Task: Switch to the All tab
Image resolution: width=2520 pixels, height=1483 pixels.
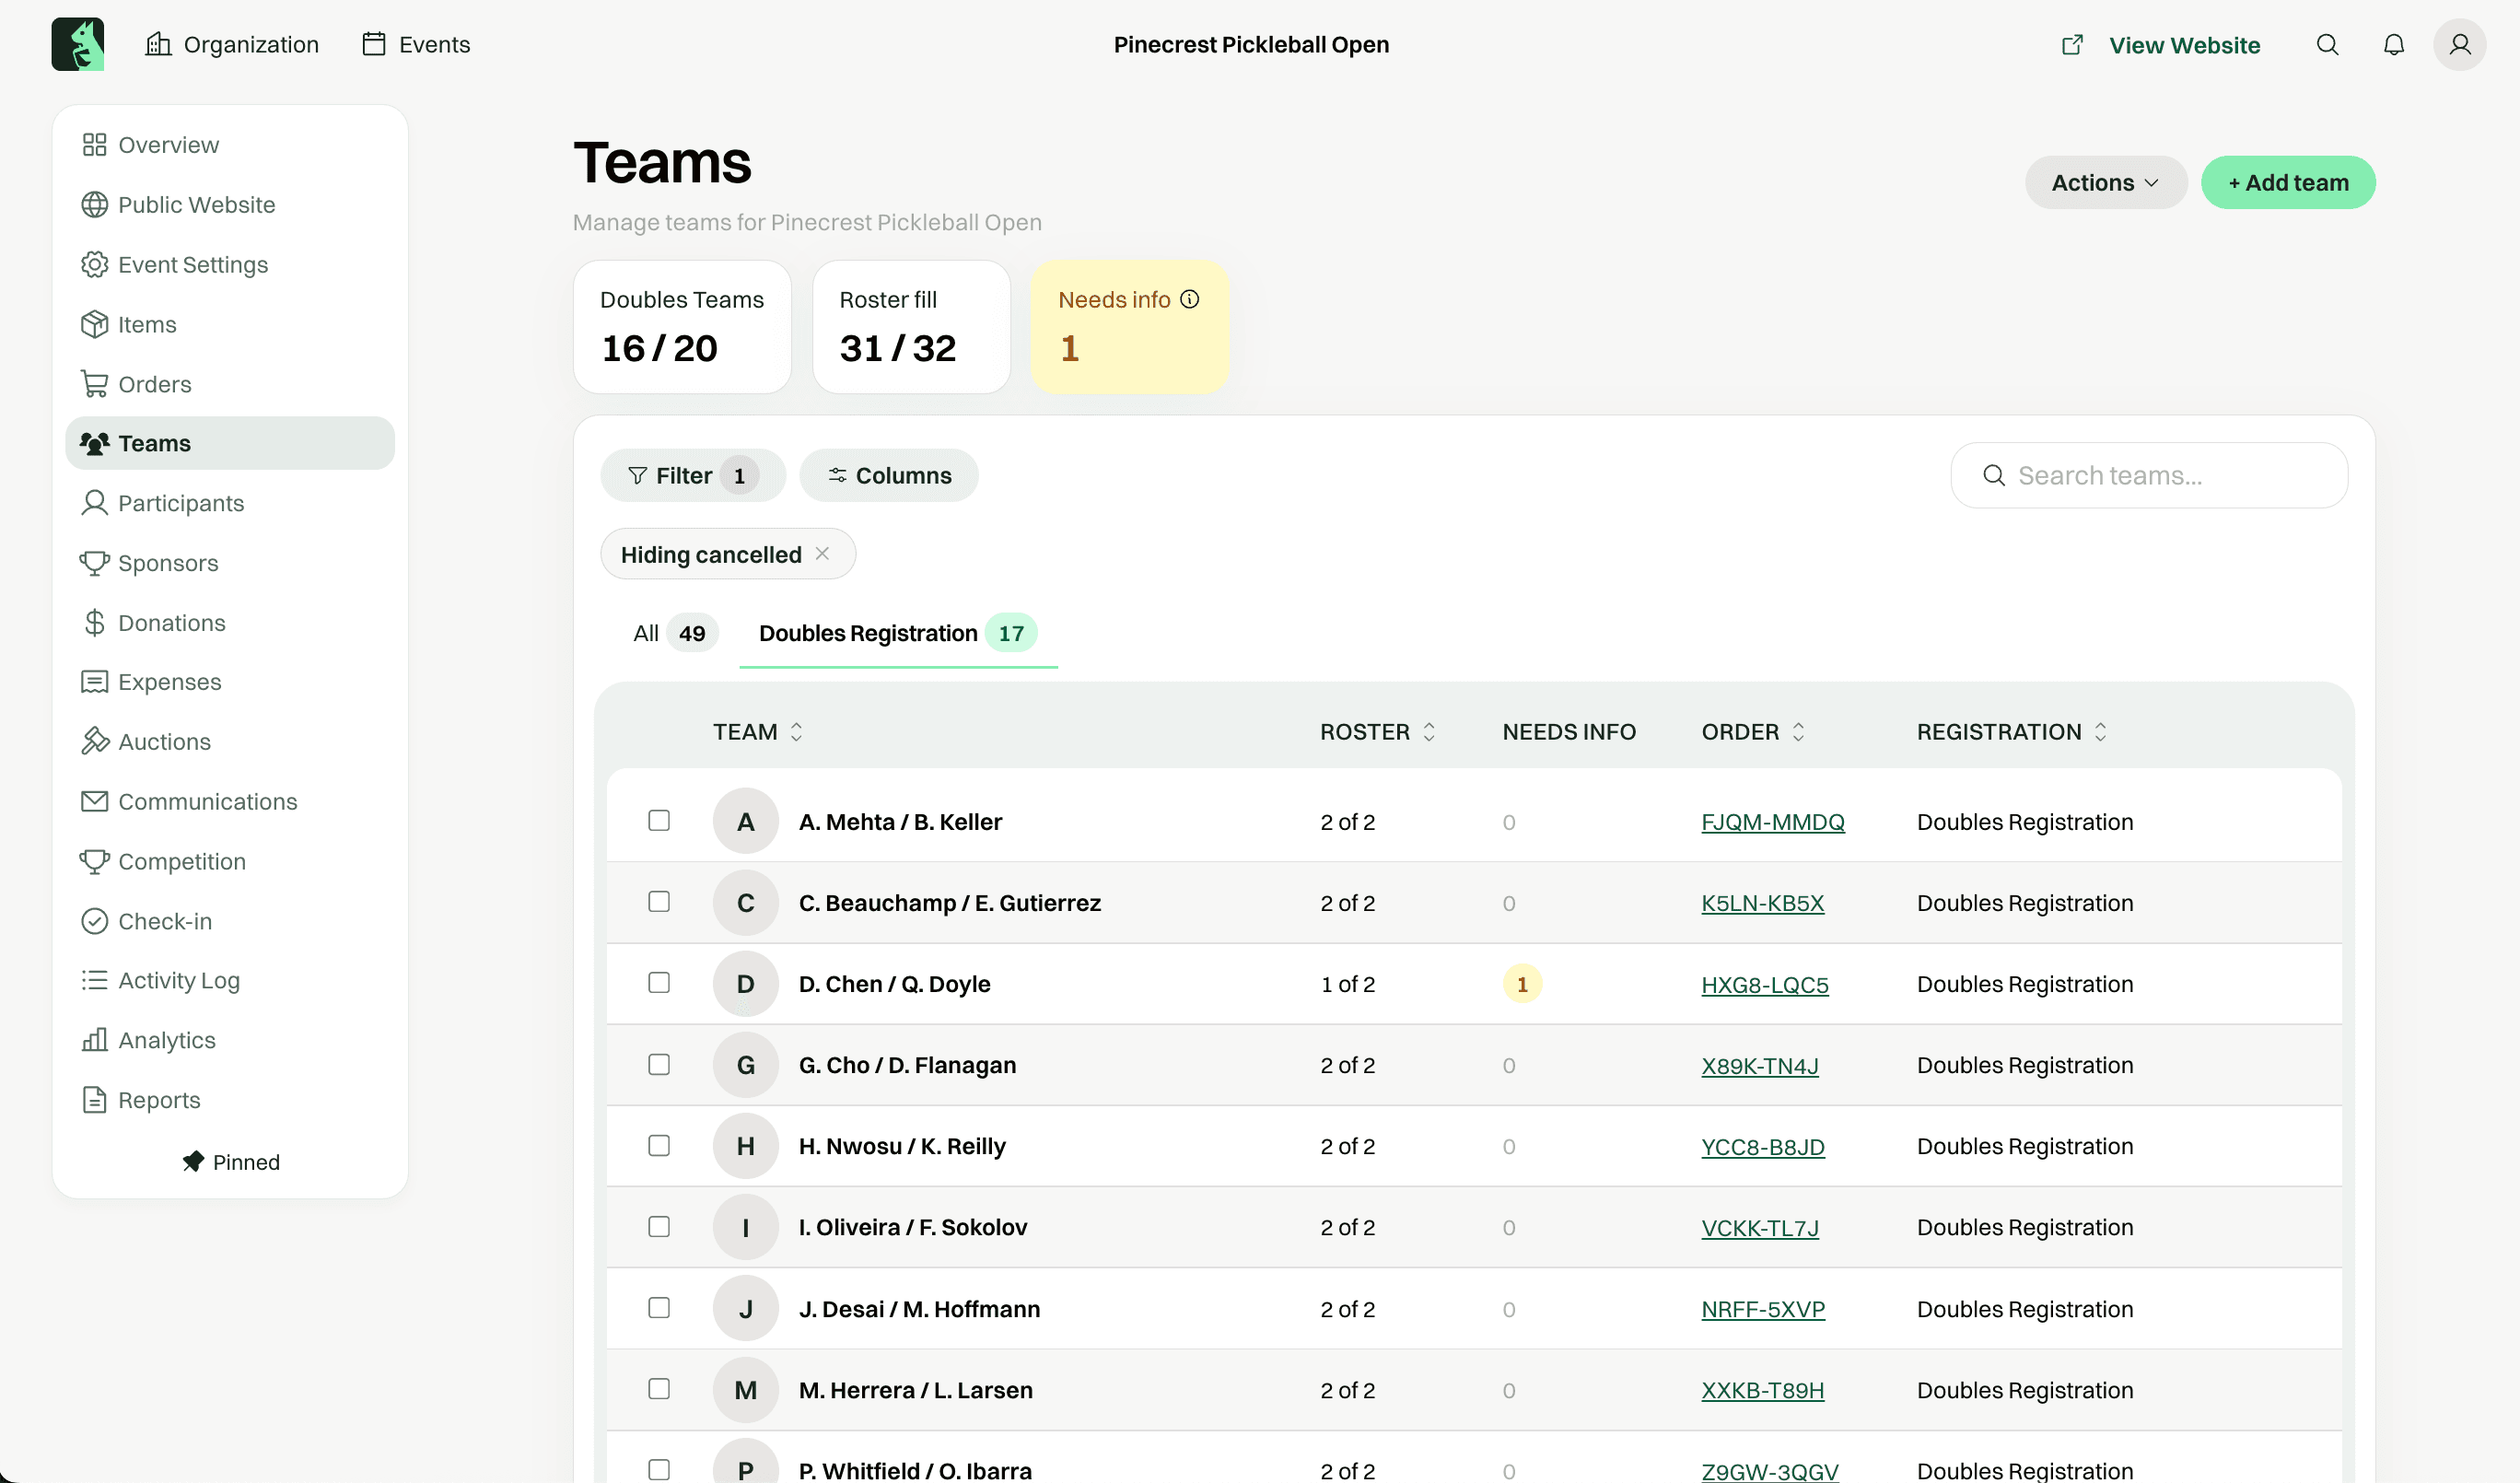Action: 675,633
